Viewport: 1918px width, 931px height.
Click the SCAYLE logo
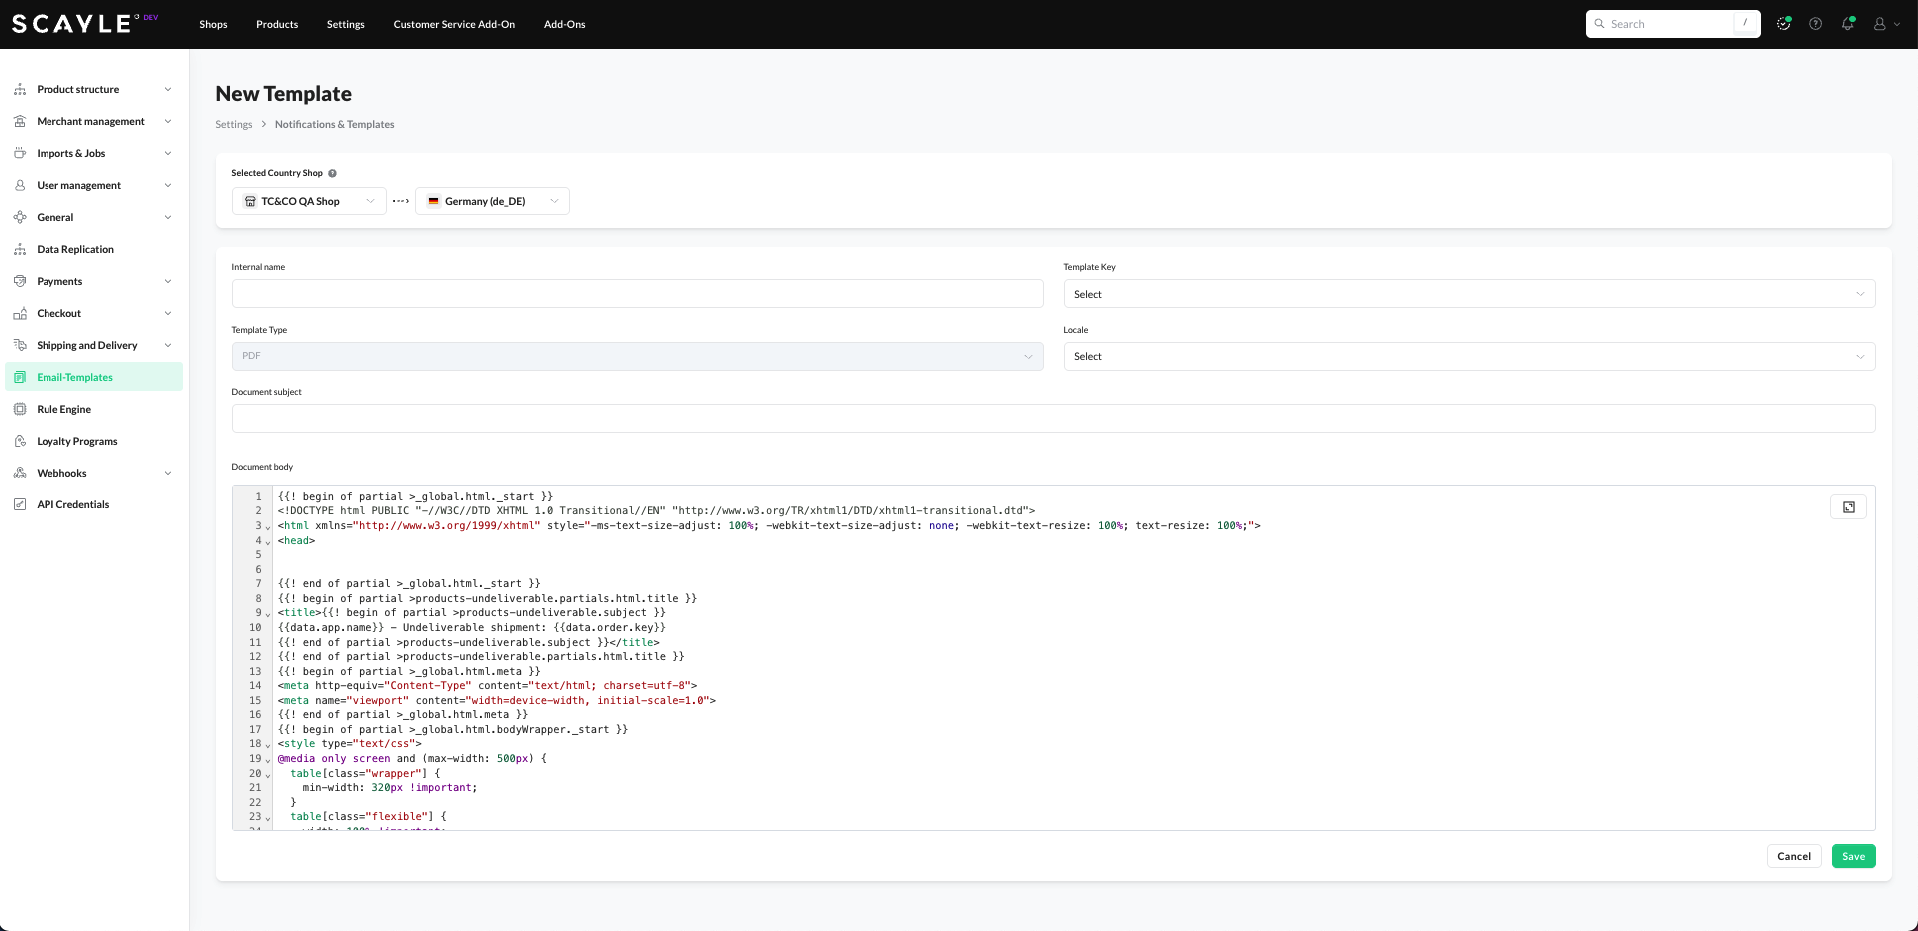[72, 24]
